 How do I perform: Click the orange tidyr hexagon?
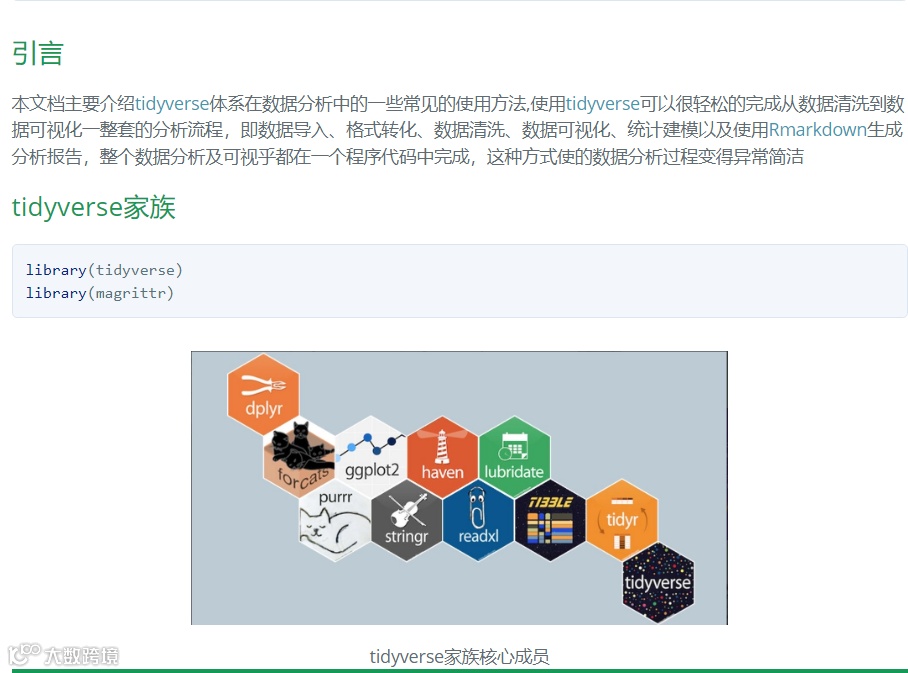(x=622, y=520)
